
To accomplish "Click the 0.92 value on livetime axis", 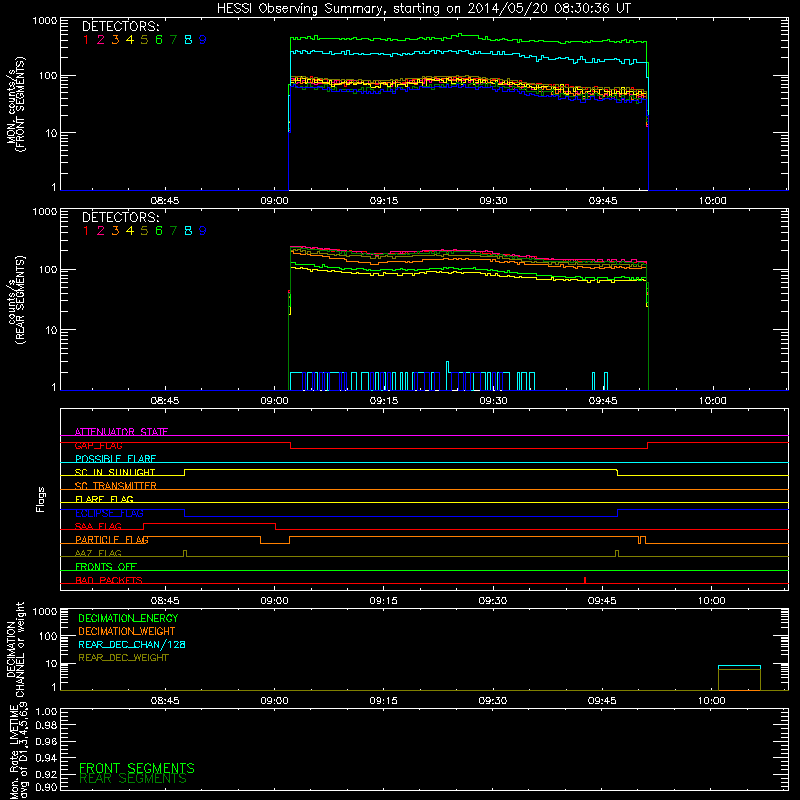I will [46, 774].
